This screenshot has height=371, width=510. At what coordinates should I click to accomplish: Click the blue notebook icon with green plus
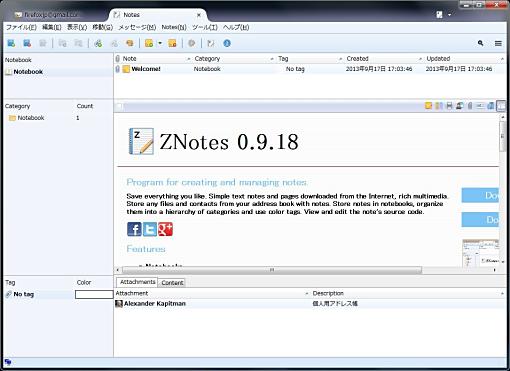(x=11, y=43)
